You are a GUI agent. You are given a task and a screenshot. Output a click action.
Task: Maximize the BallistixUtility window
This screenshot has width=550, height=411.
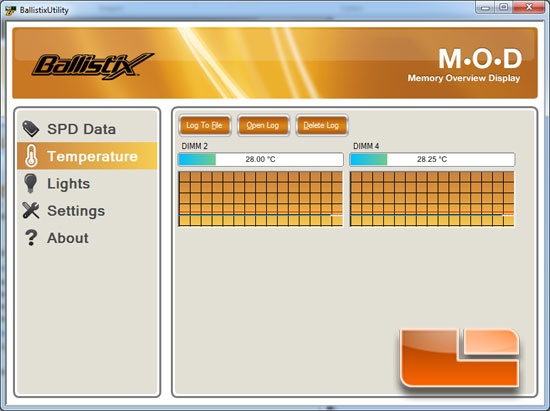click(x=503, y=7)
